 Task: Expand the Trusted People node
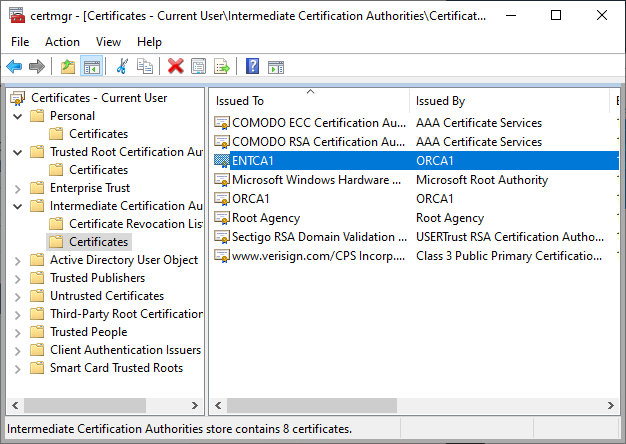[x=18, y=333]
